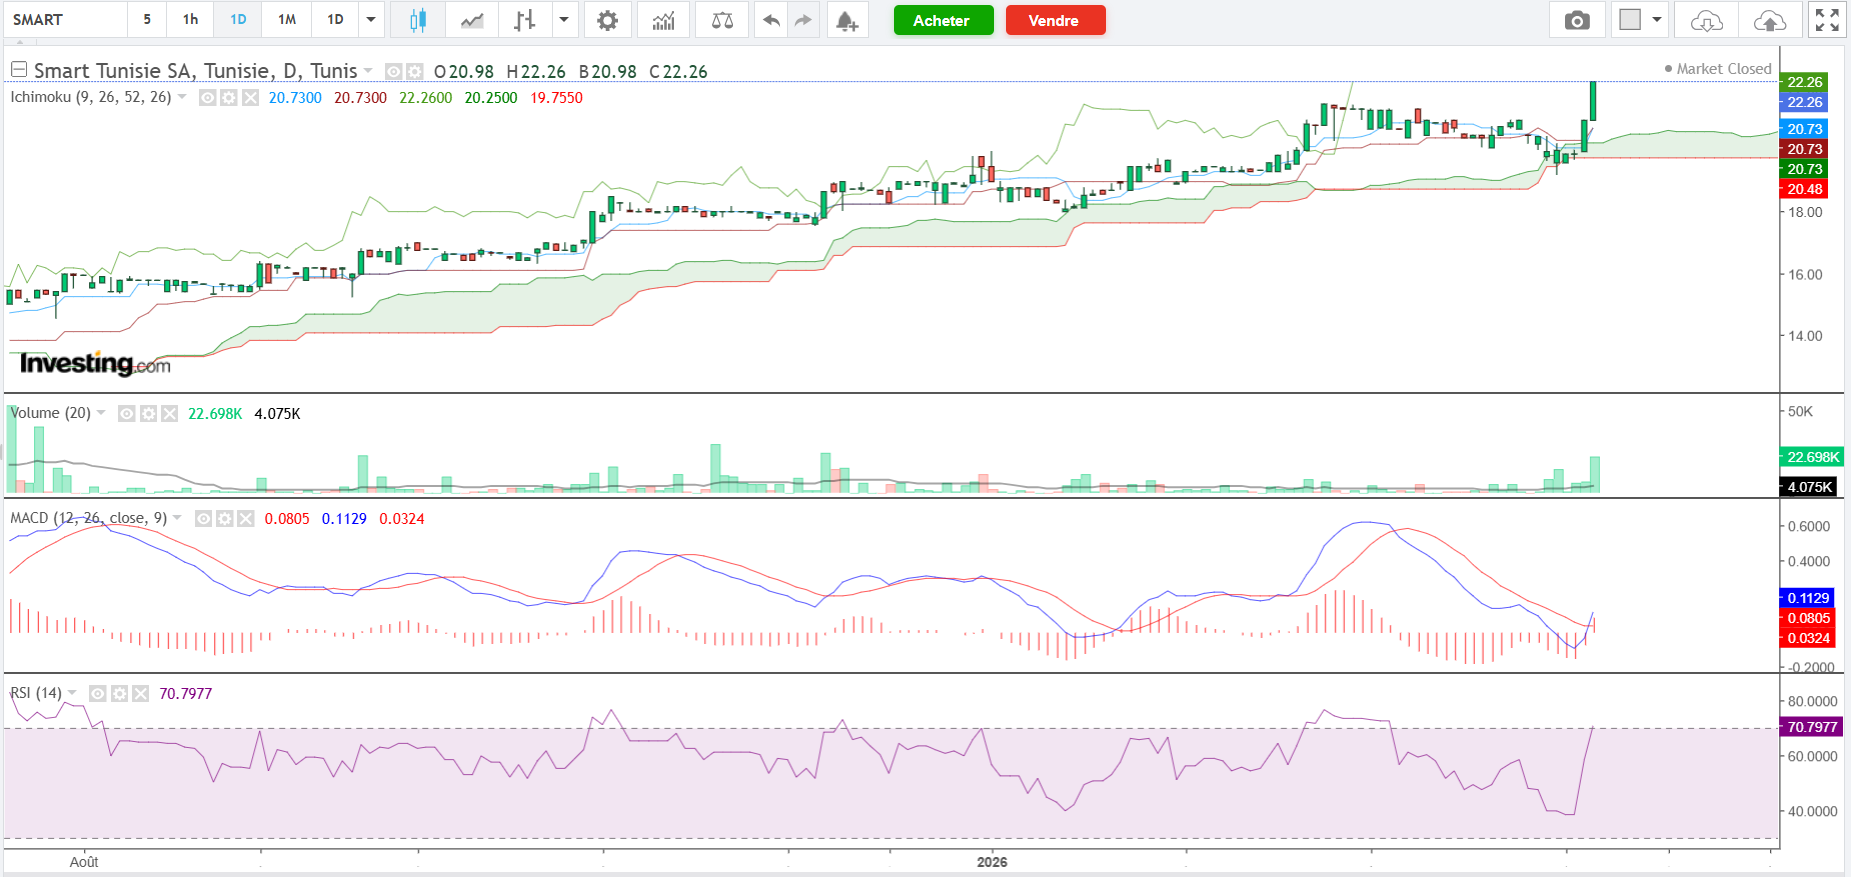Open the indicators menu icon

663,20
